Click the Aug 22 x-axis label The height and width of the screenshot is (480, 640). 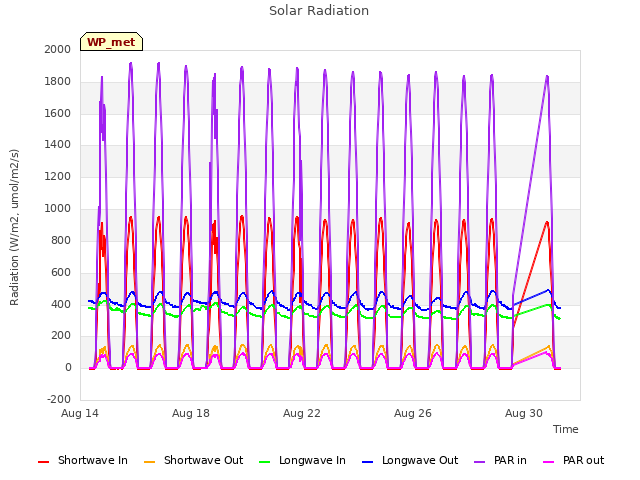pyautogui.click(x=302, y=413)
